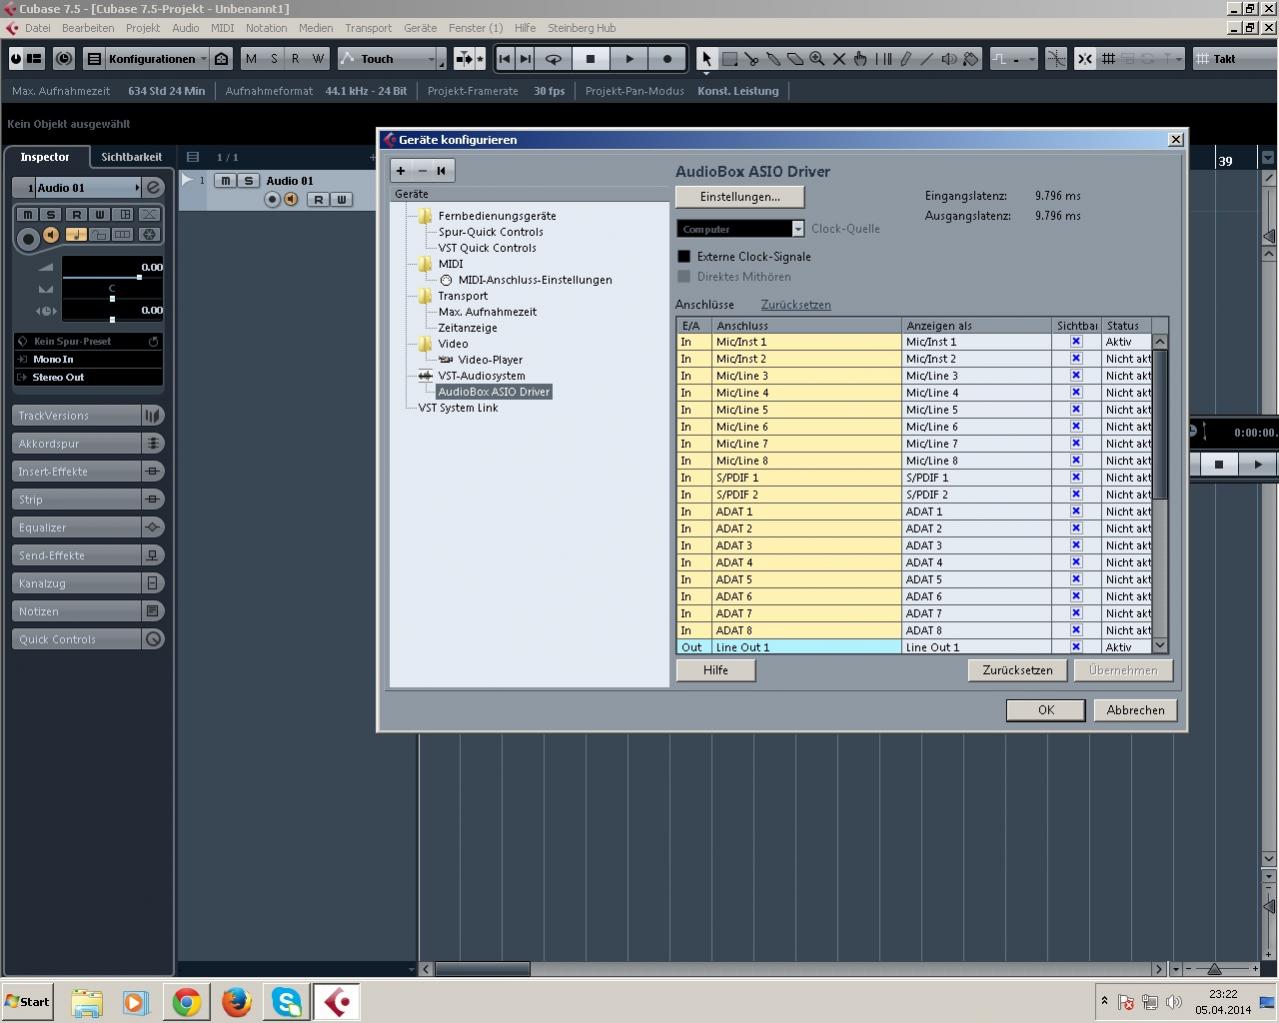Click the reset-to-start icon in device toolbar
Image resolution: width=1279 pixels, height=1023 pixels.
coord(442,171)
